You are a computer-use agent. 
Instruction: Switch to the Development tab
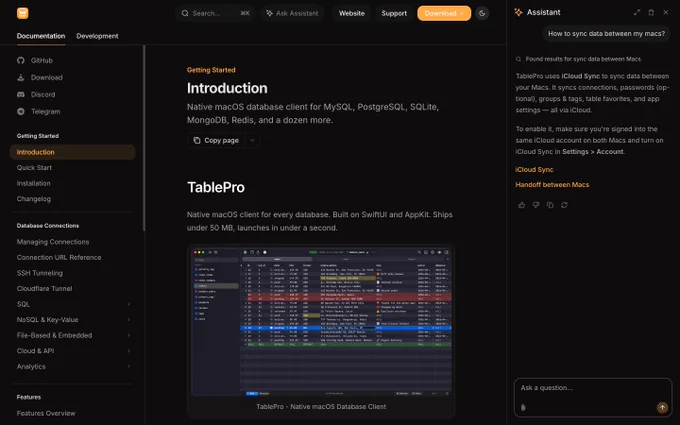[x=97, y=36]
